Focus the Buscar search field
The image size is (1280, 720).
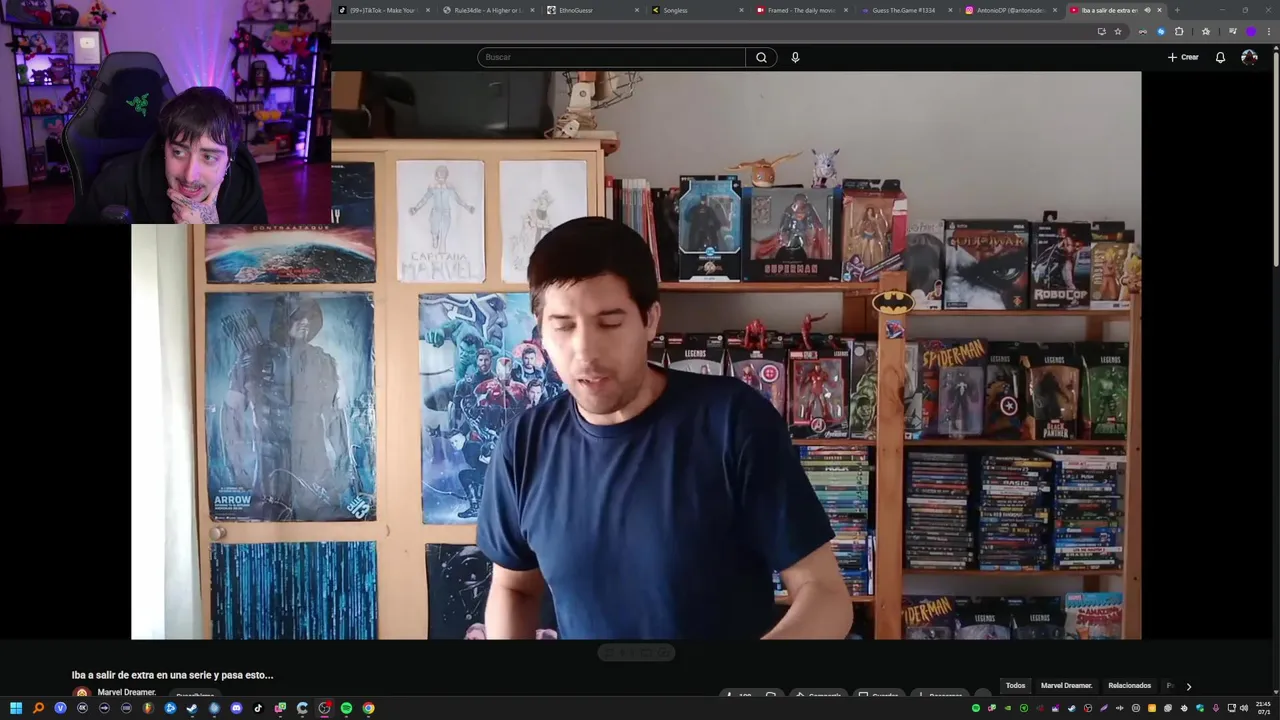pos(611,57)
